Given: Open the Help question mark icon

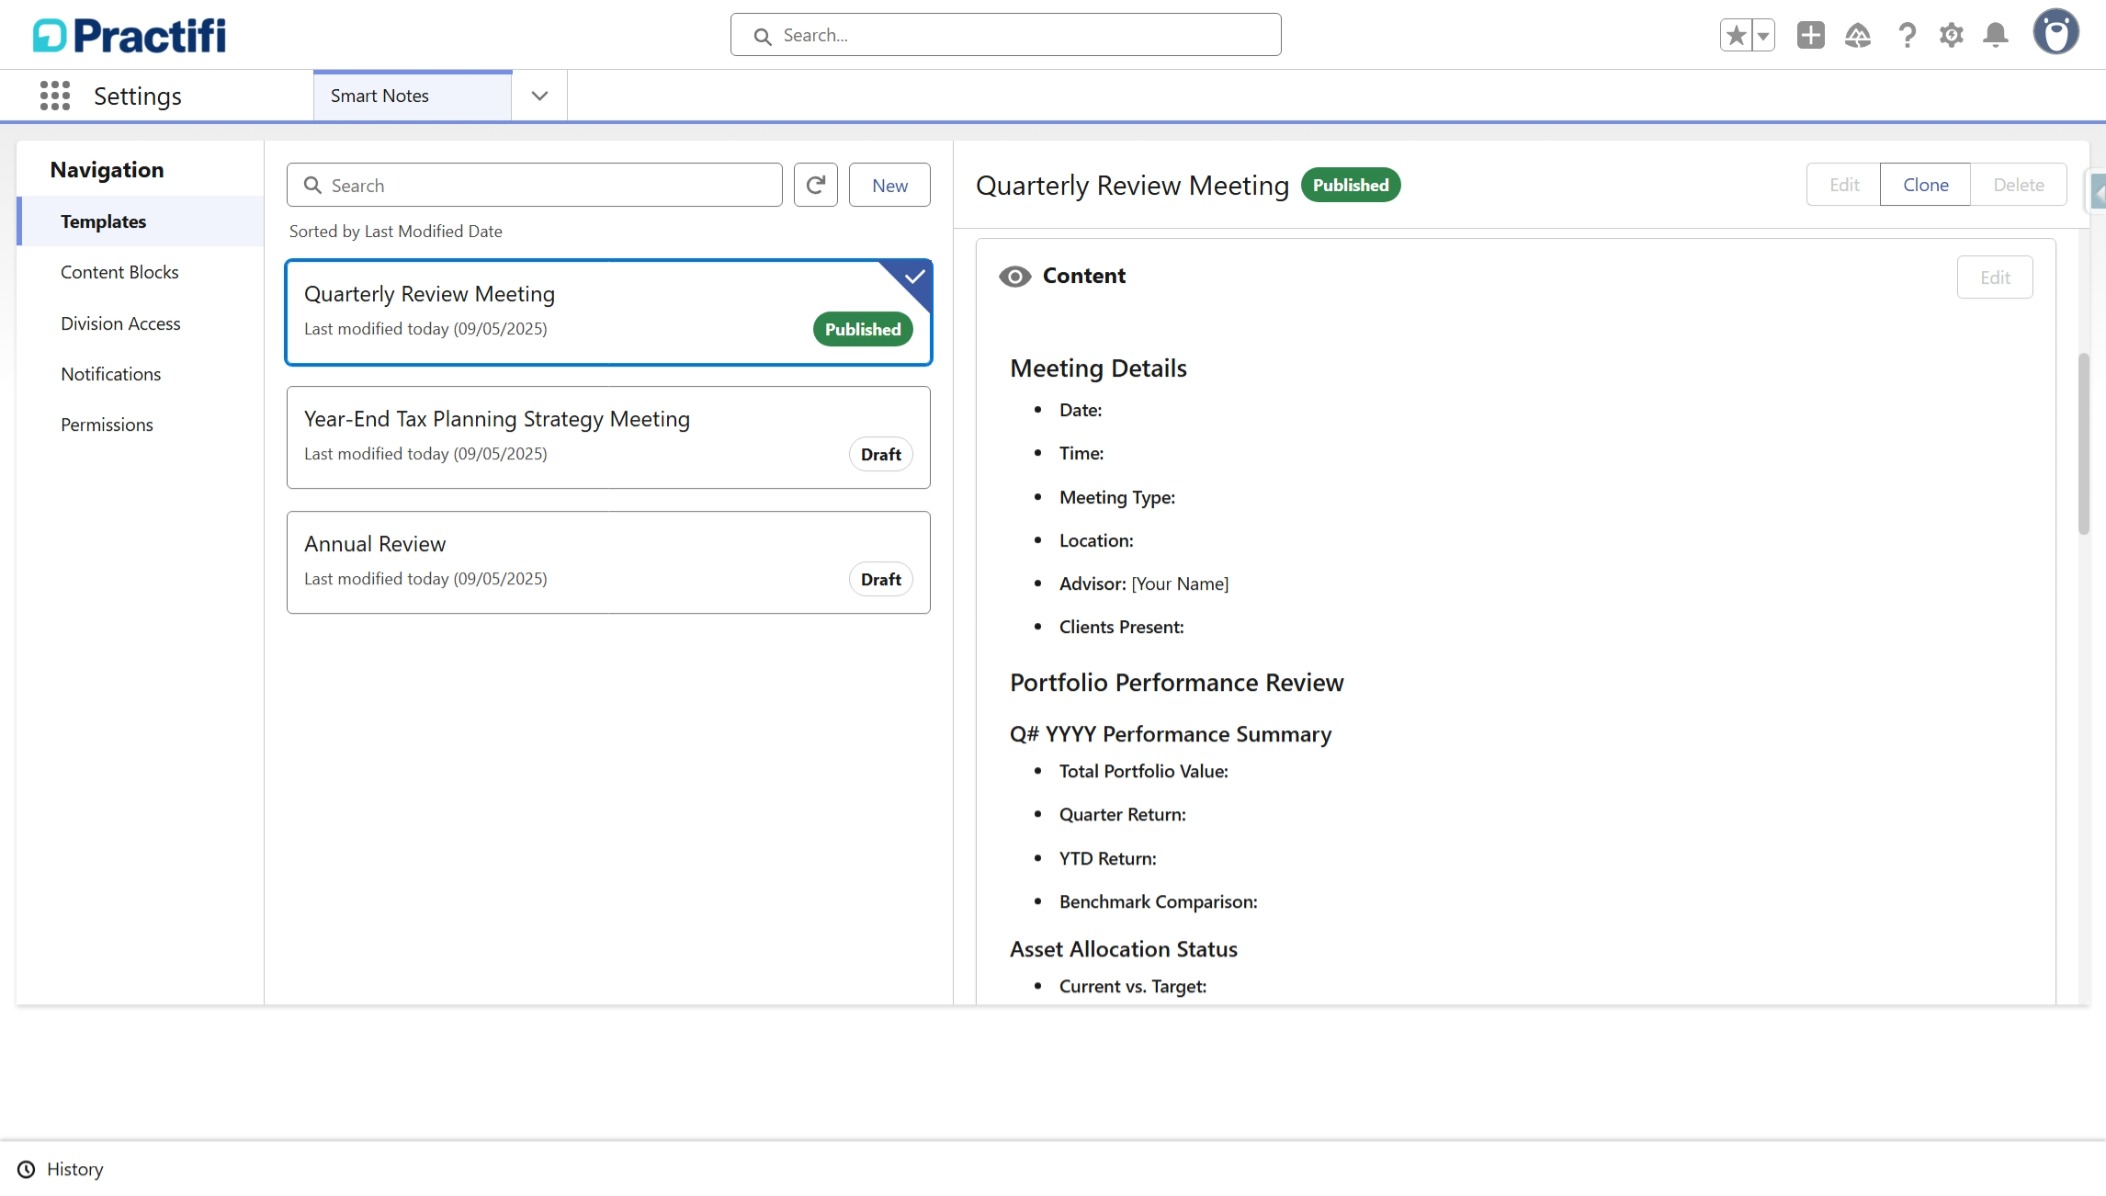Looking at the screenshot, I should click(x=1907, y=35).
